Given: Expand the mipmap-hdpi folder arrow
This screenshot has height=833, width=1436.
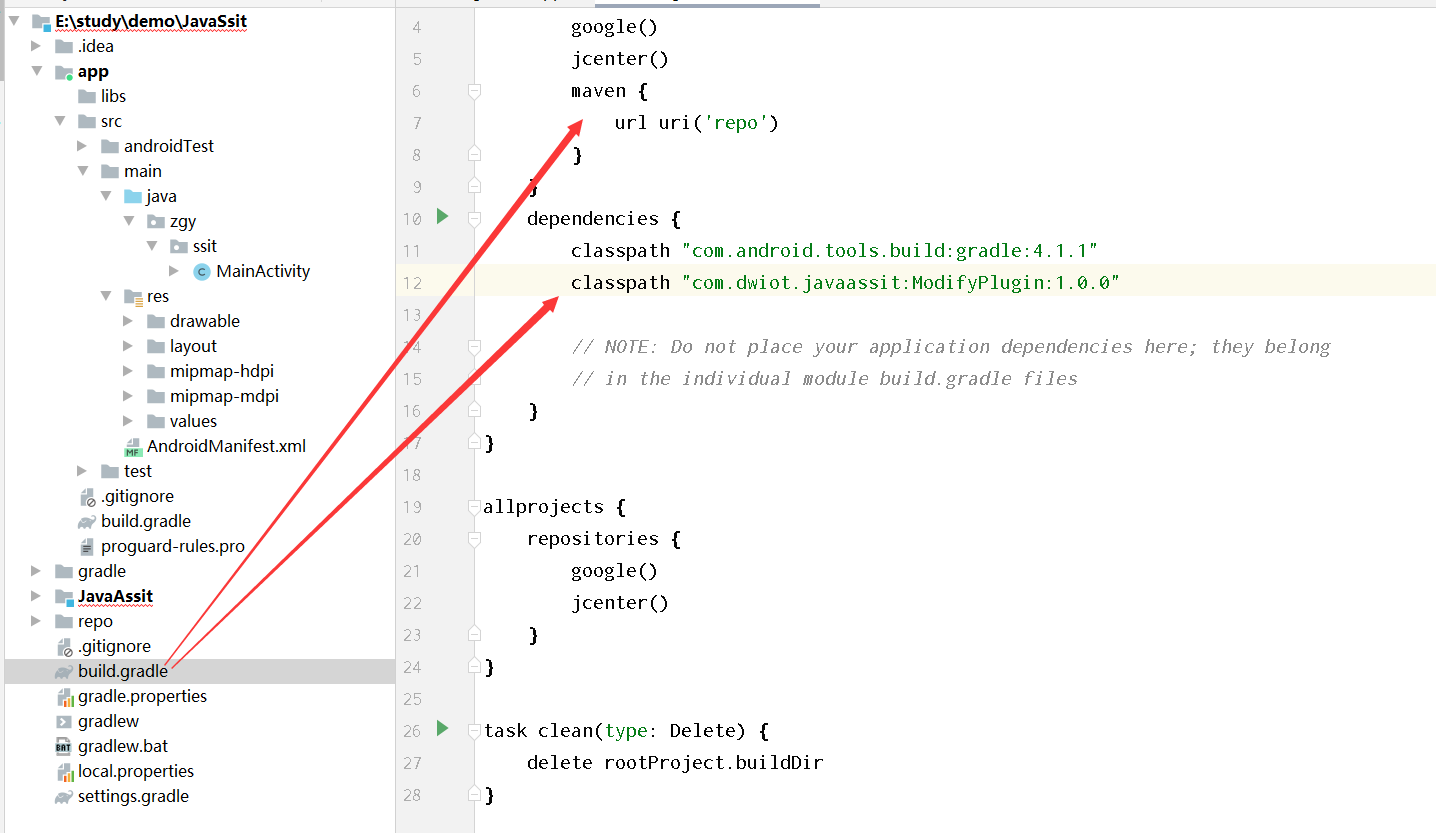Looking at the screenshot, I should (x=129, y=371).
